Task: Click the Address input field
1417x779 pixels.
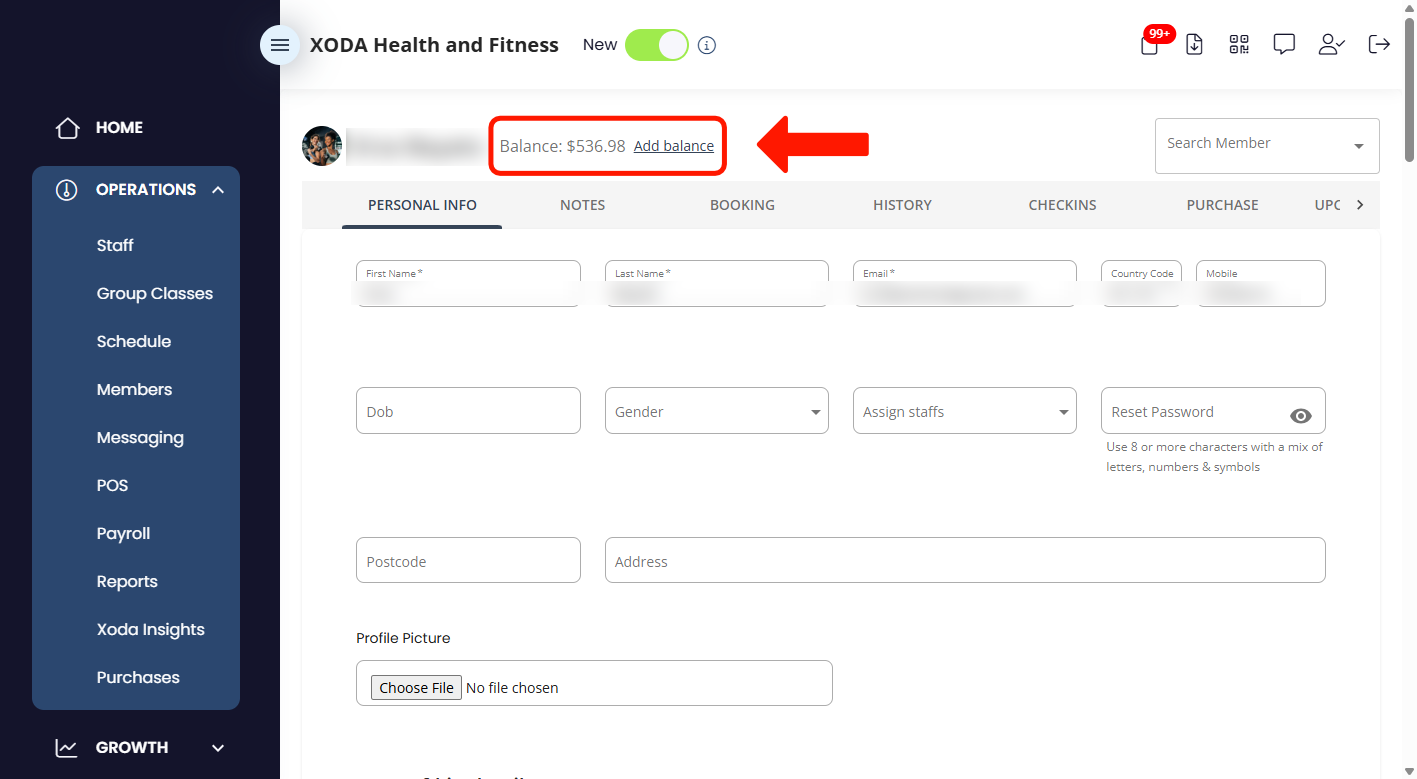Action: (x=965, y=560)
